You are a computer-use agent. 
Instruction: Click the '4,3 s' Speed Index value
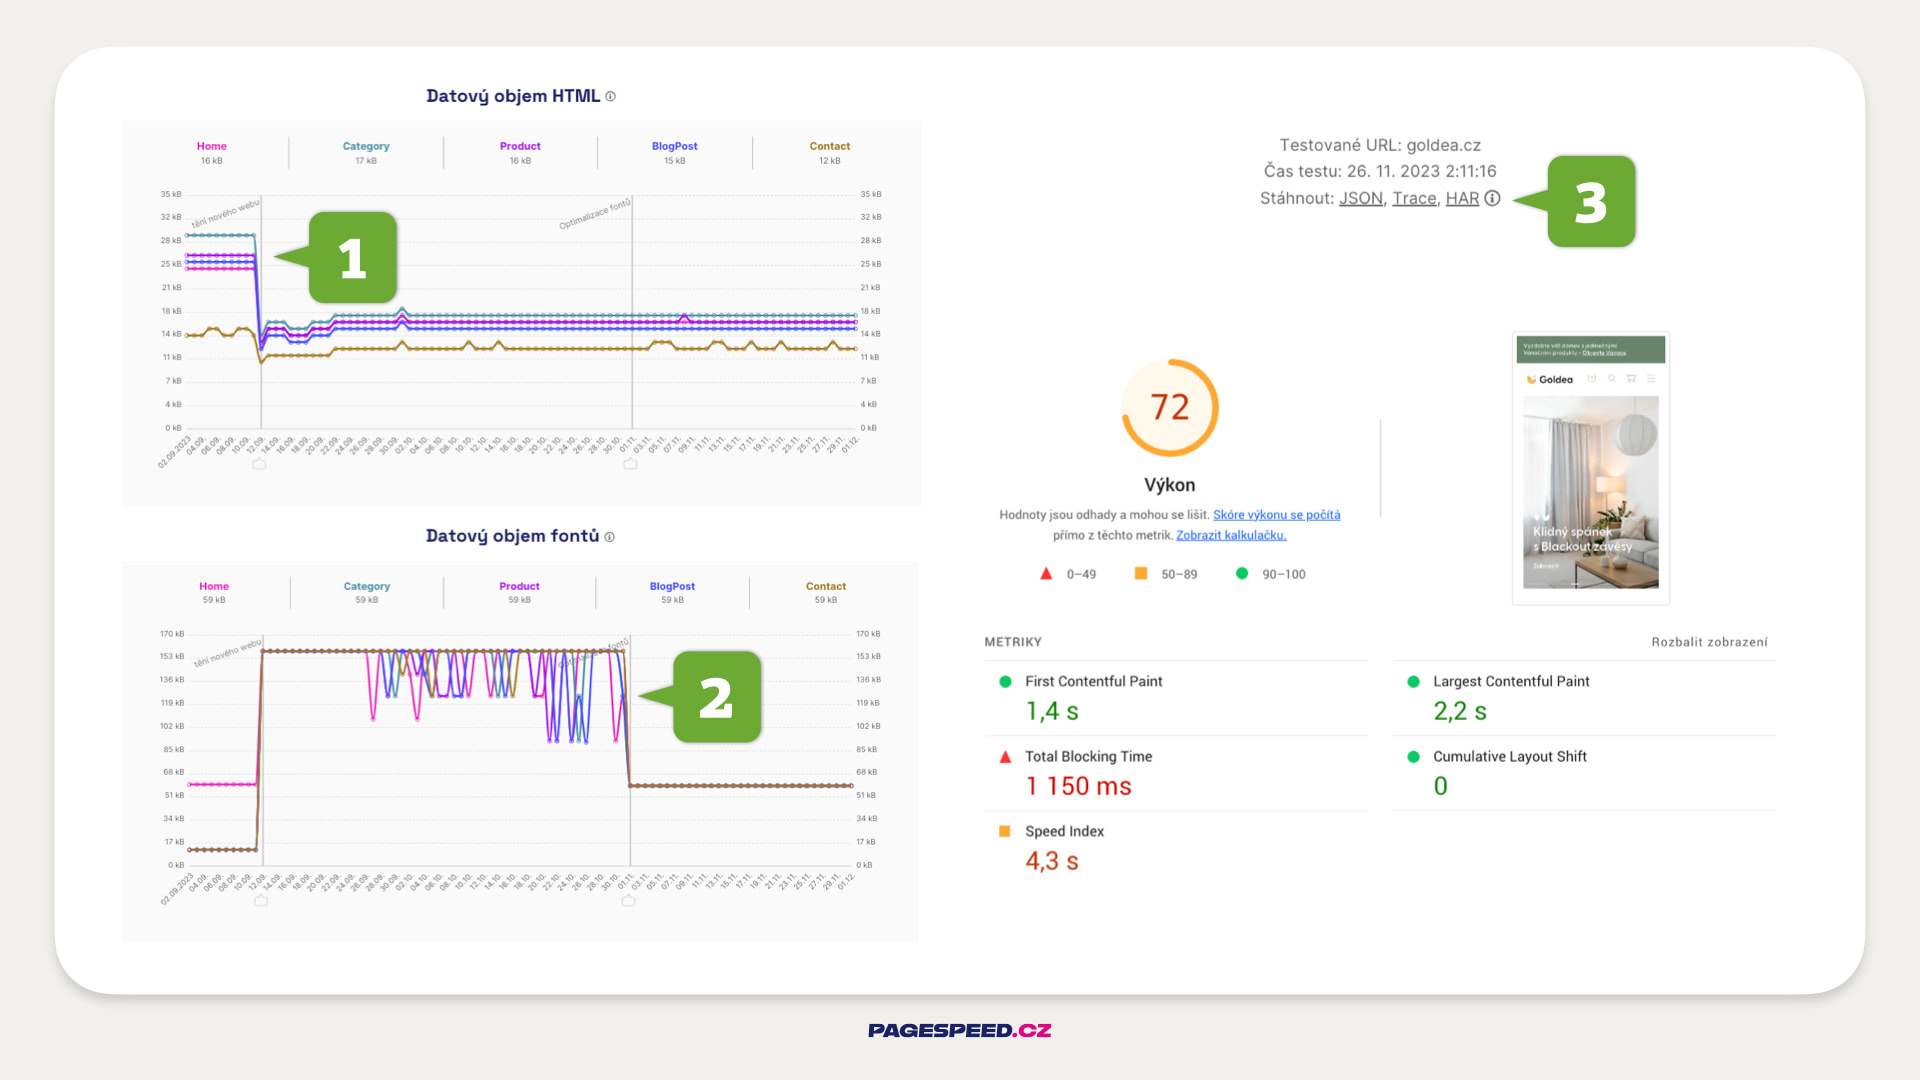(1052, 861)
